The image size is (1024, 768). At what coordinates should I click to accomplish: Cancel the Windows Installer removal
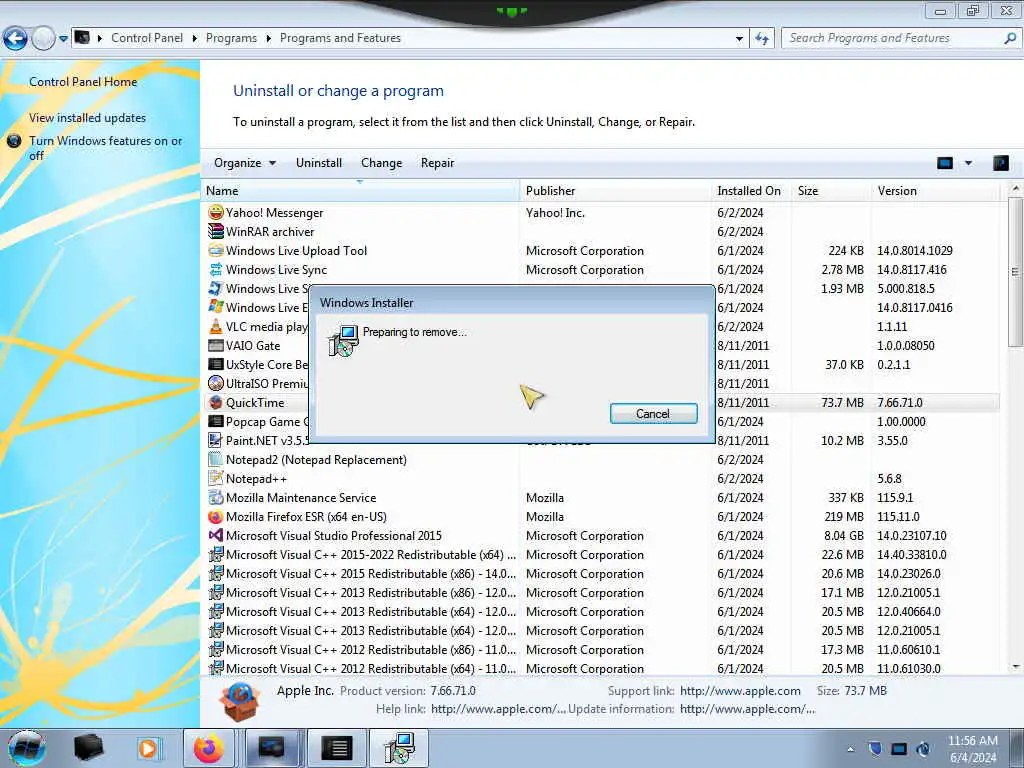click(x=653, y=413)
